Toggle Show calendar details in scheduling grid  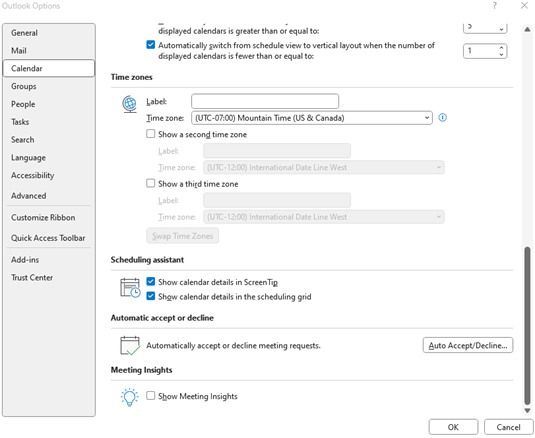pos(150,296)
